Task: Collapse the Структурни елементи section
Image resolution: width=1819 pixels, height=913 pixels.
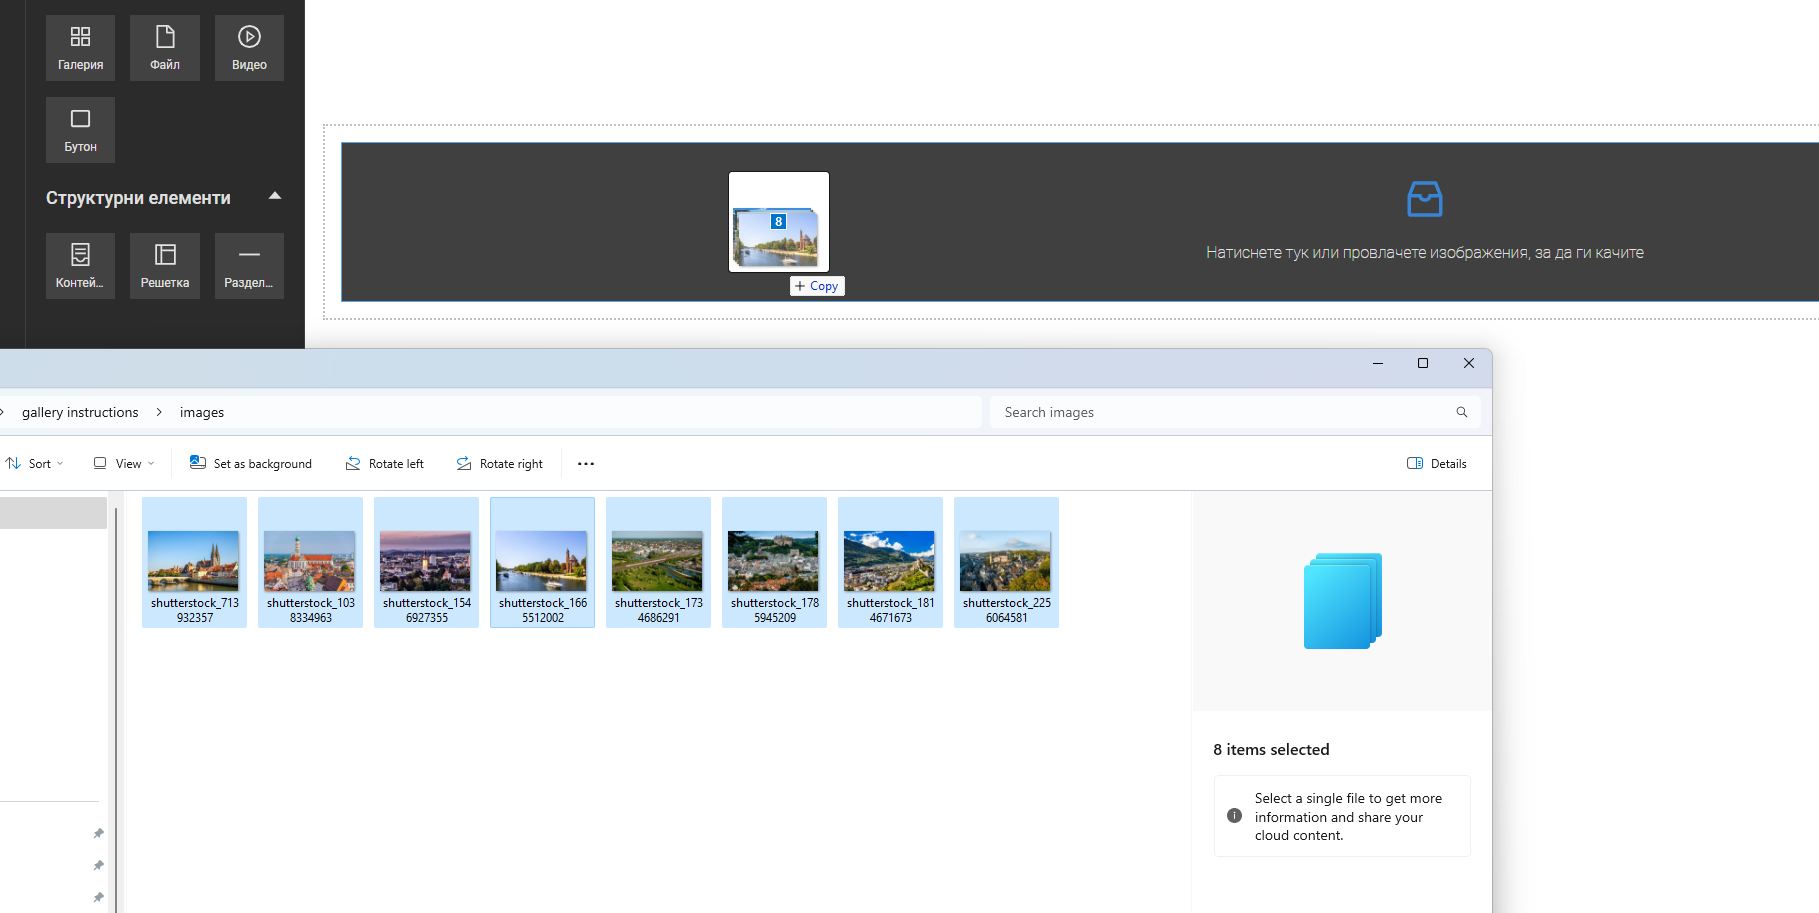Action: point(275,196)
